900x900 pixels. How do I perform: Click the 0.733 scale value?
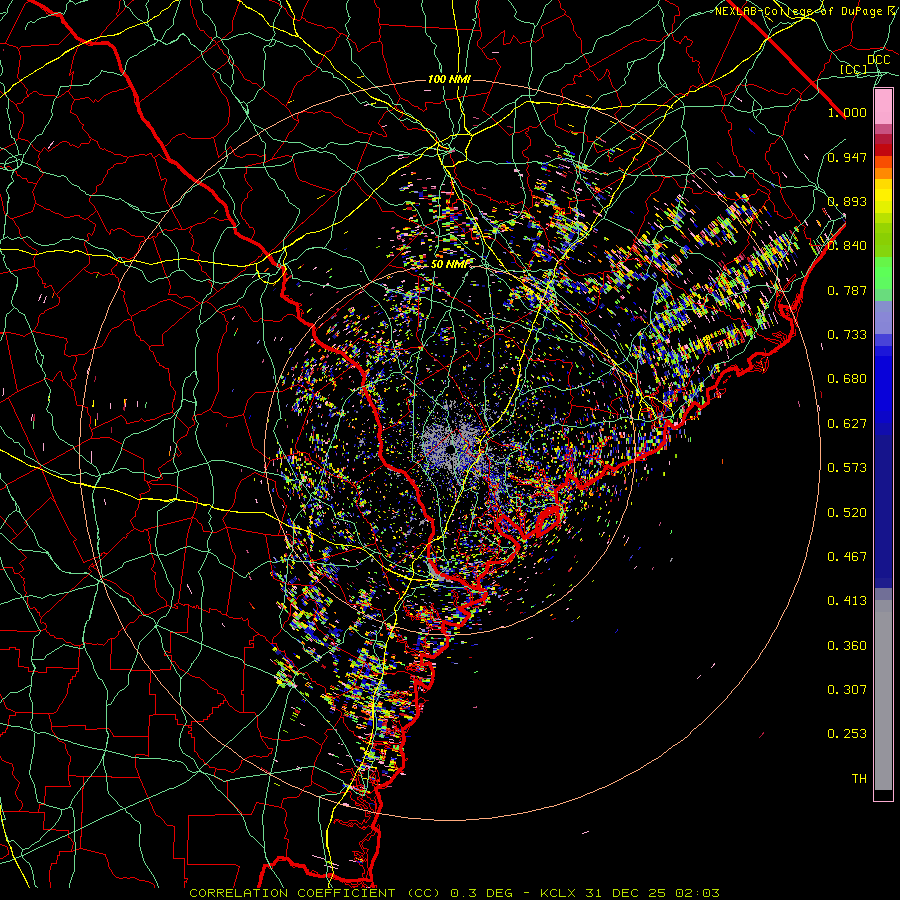pyautogui.click(x=847, y=335)
